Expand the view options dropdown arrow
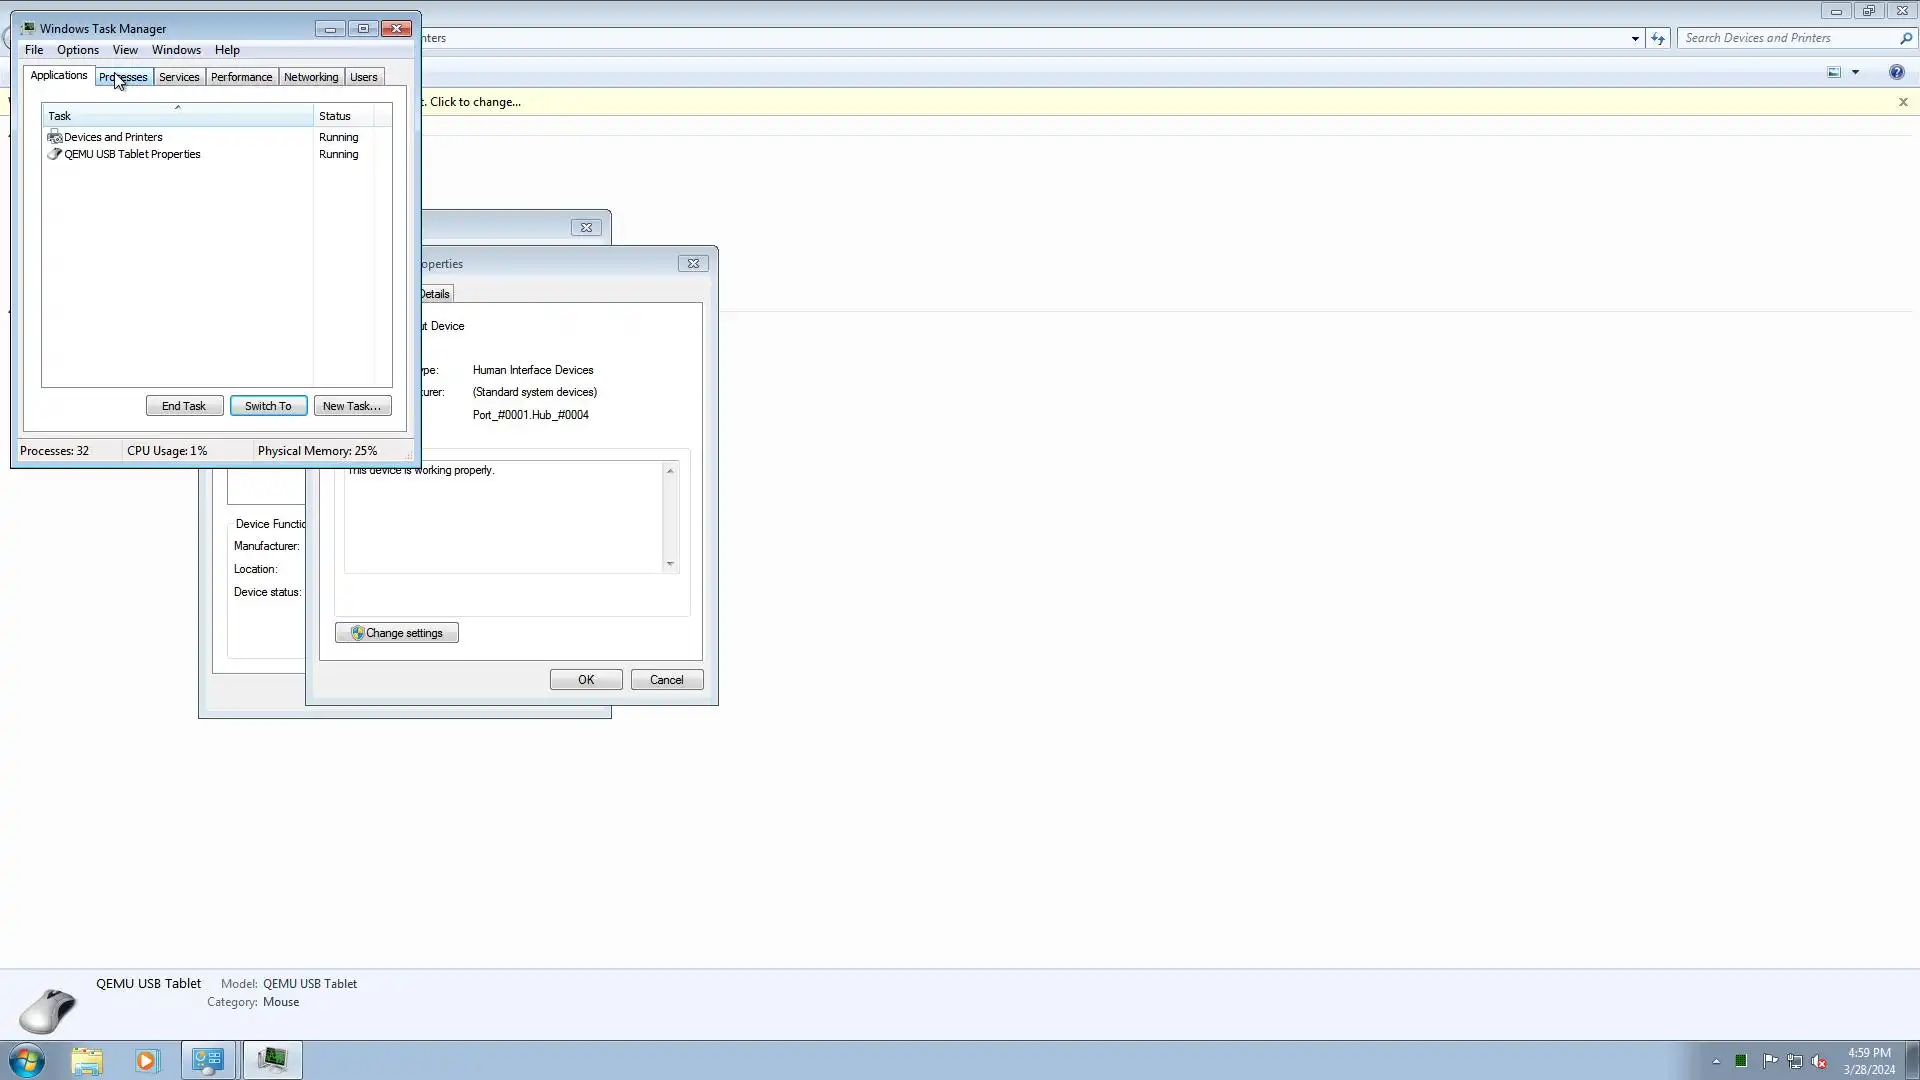 click(1855, 72)
